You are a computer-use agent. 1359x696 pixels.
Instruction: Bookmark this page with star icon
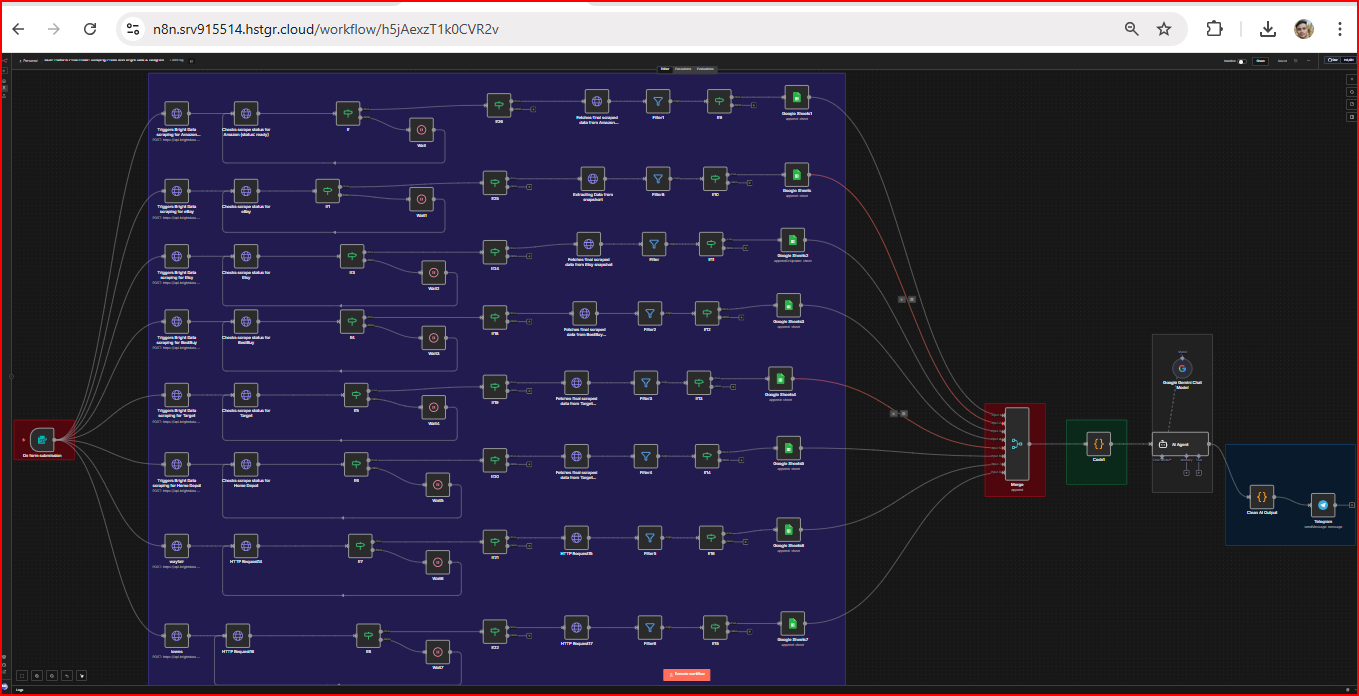(x=1164, y=29)
